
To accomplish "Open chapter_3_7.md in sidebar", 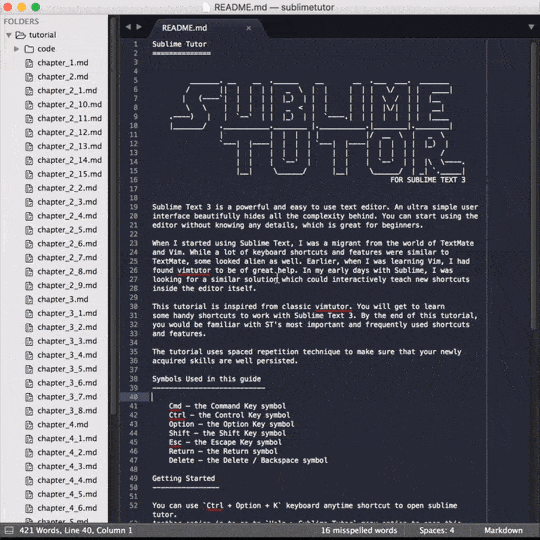I will coord(67,397).
